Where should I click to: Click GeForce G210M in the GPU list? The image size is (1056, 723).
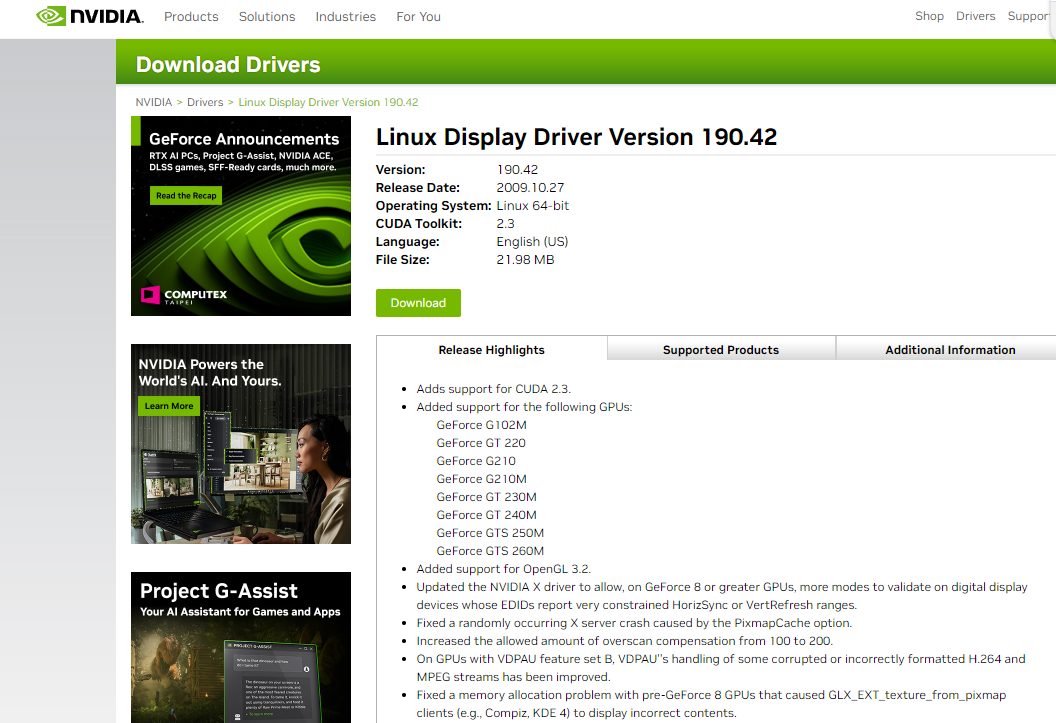(x=482, y=479)
